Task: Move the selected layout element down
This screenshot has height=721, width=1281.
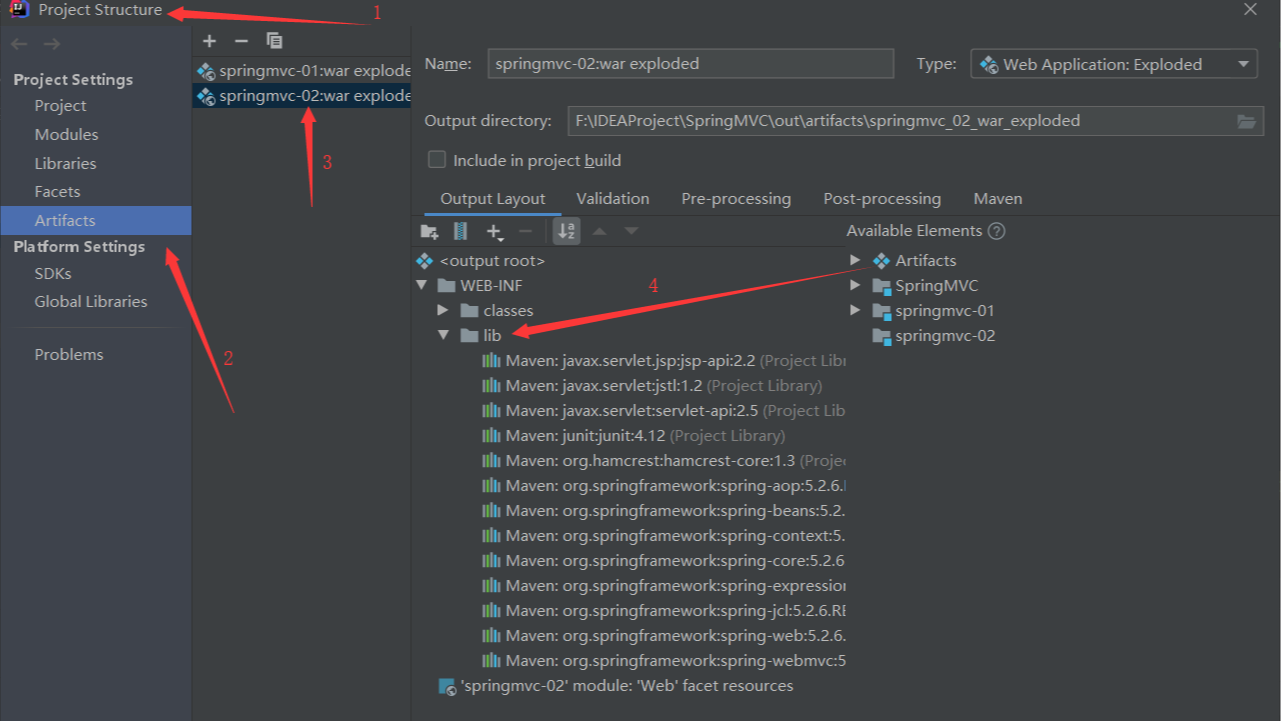Action: pos(631,231)
